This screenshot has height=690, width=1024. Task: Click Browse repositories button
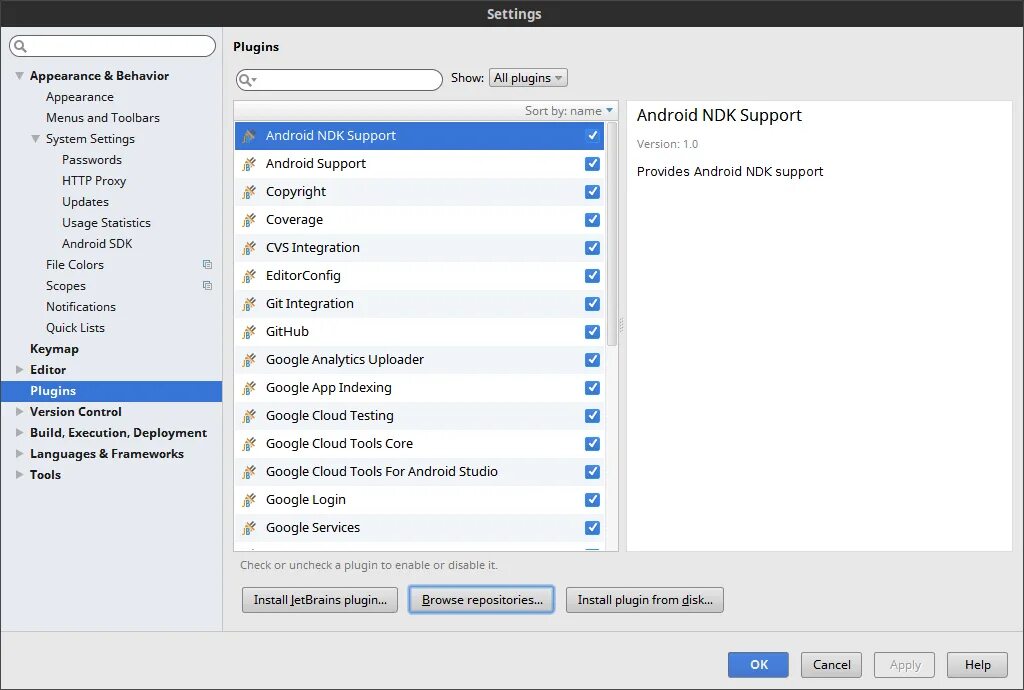[482, 600]
